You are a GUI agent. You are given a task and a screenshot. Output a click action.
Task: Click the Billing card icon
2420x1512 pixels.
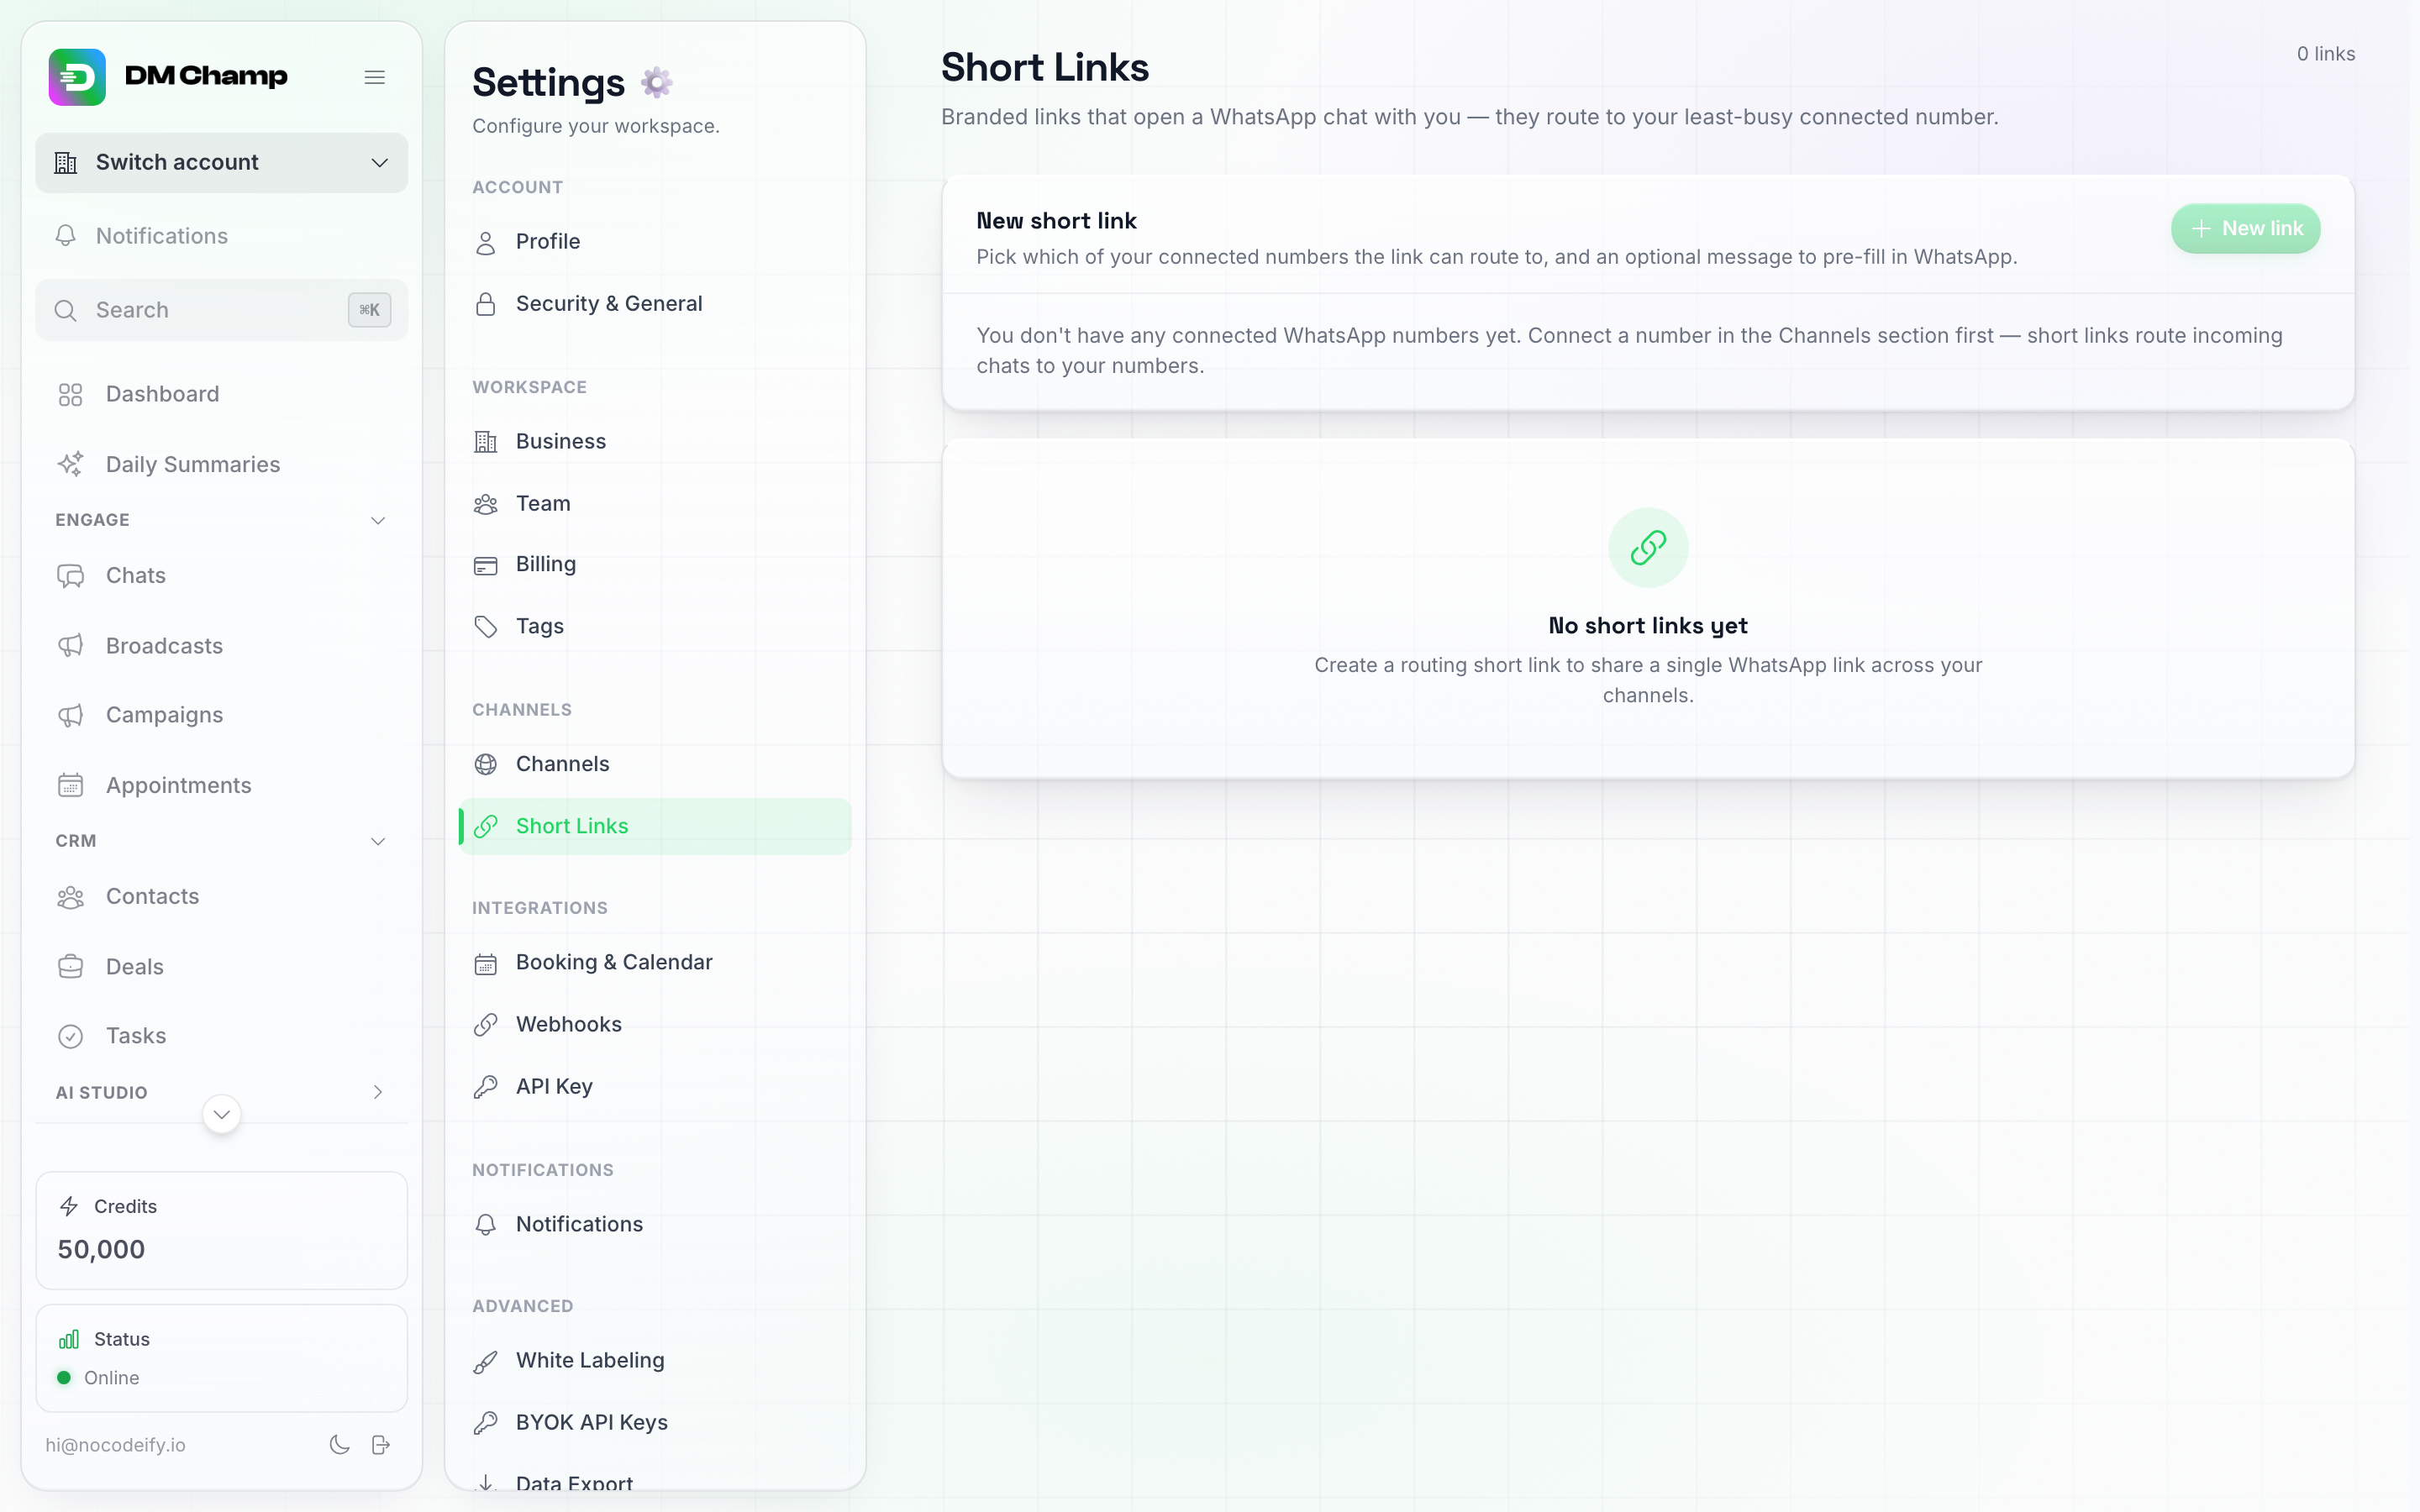(486, 565)
